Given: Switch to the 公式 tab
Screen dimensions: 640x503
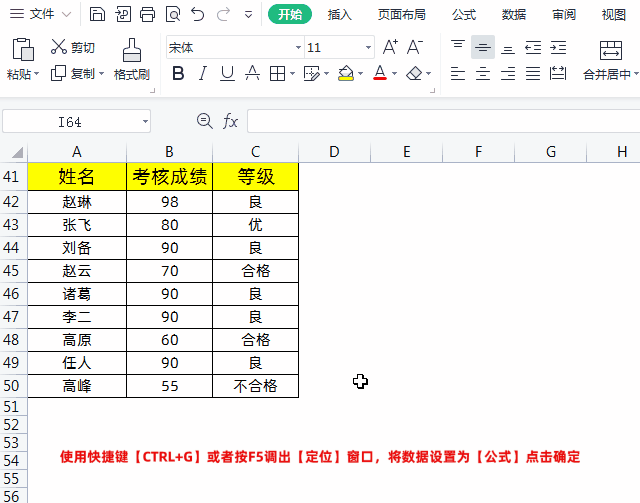Looking at the screenshot, I should [x=464, y=15].
